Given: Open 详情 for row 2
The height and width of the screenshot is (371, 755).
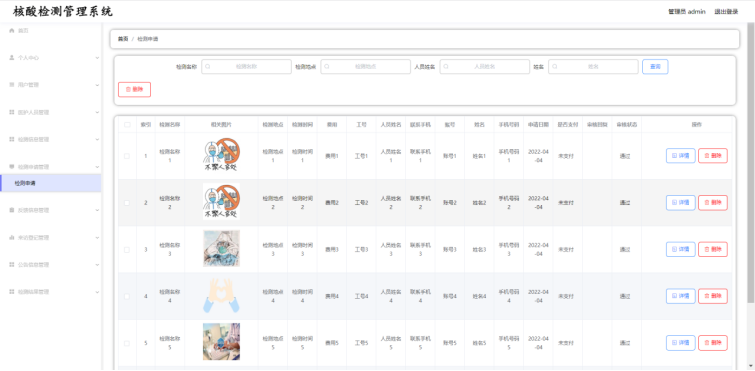Looking at the screenshot, I should (680, 203).
